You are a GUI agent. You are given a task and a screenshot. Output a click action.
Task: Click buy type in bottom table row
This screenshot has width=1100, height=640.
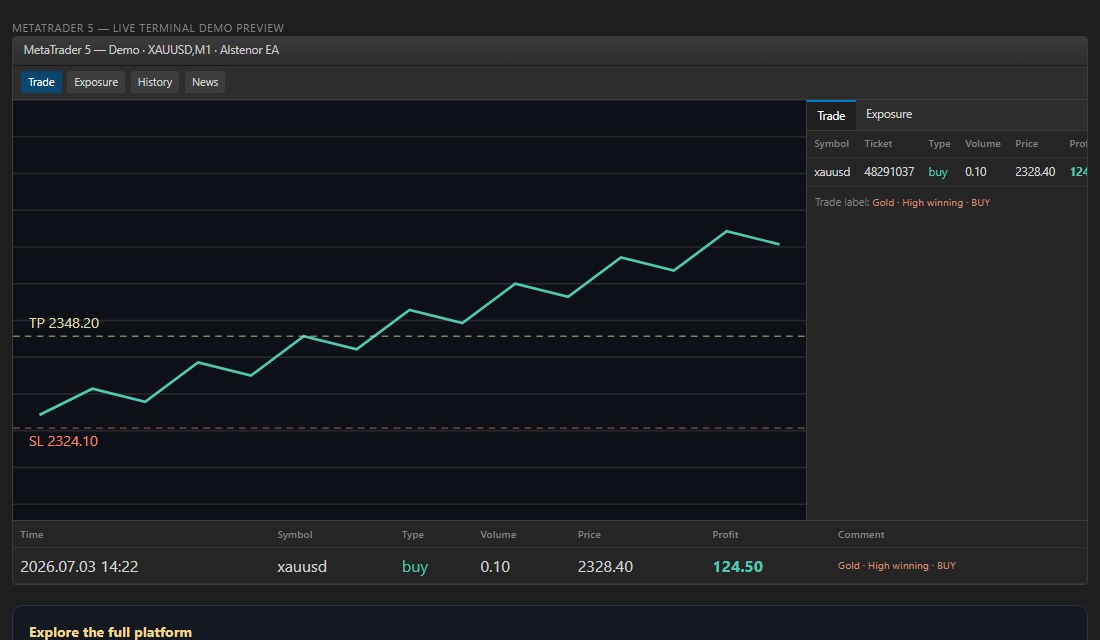pos(415,567)
